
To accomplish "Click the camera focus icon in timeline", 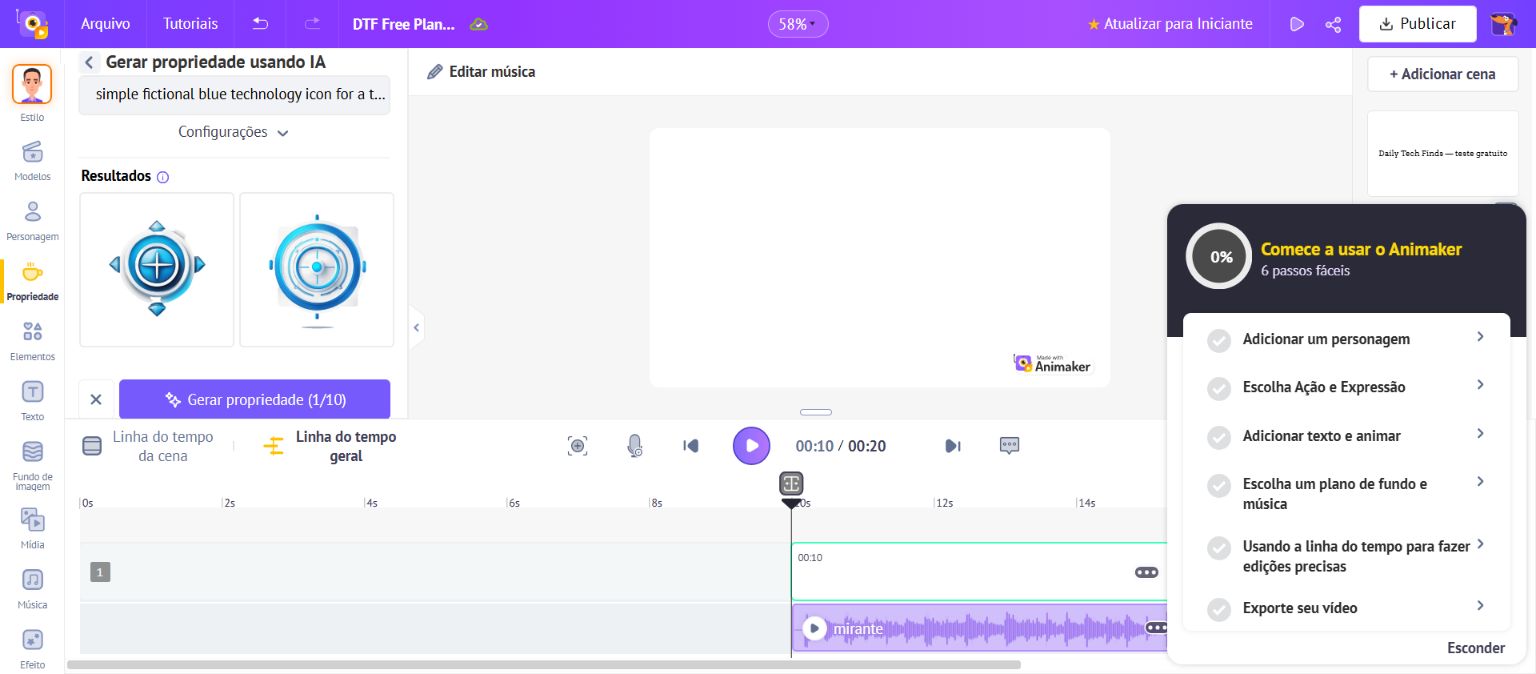I will tap(577, 446).
